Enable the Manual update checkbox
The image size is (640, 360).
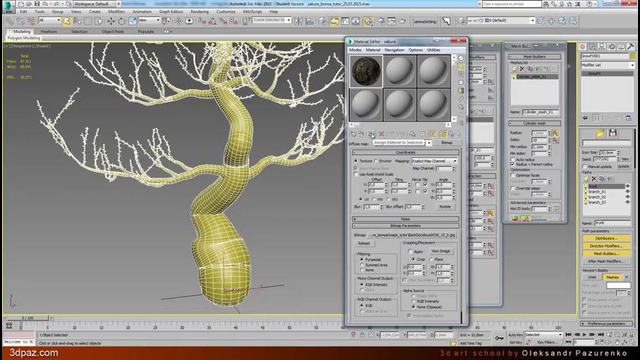coord(585,167)
